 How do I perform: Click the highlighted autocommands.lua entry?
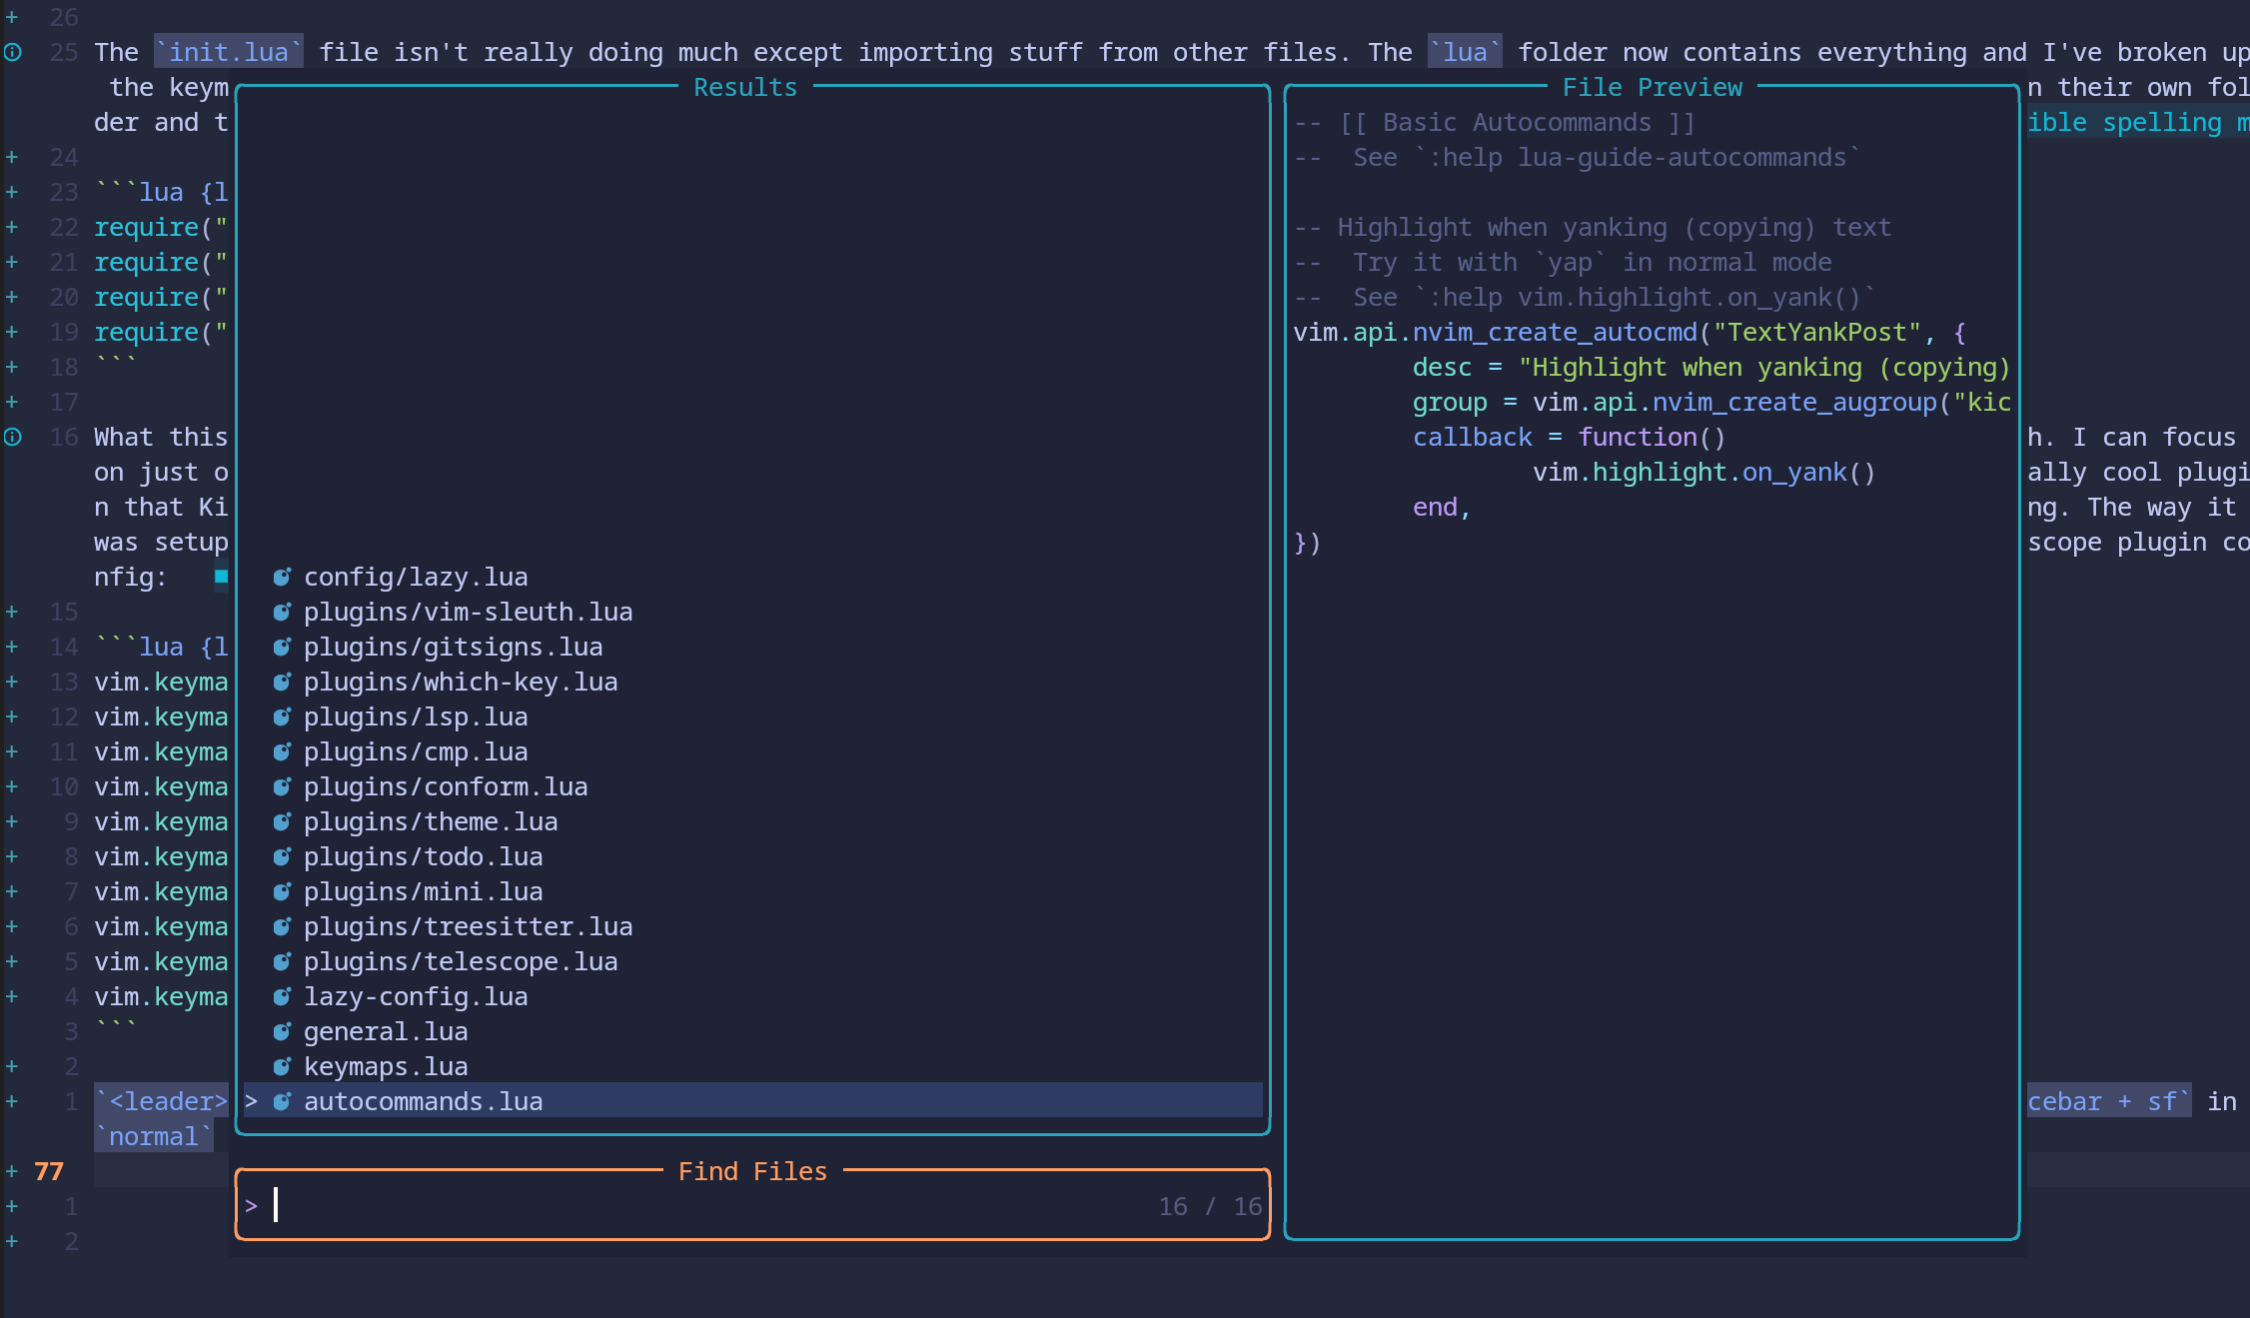click(x=753, y=1101)
